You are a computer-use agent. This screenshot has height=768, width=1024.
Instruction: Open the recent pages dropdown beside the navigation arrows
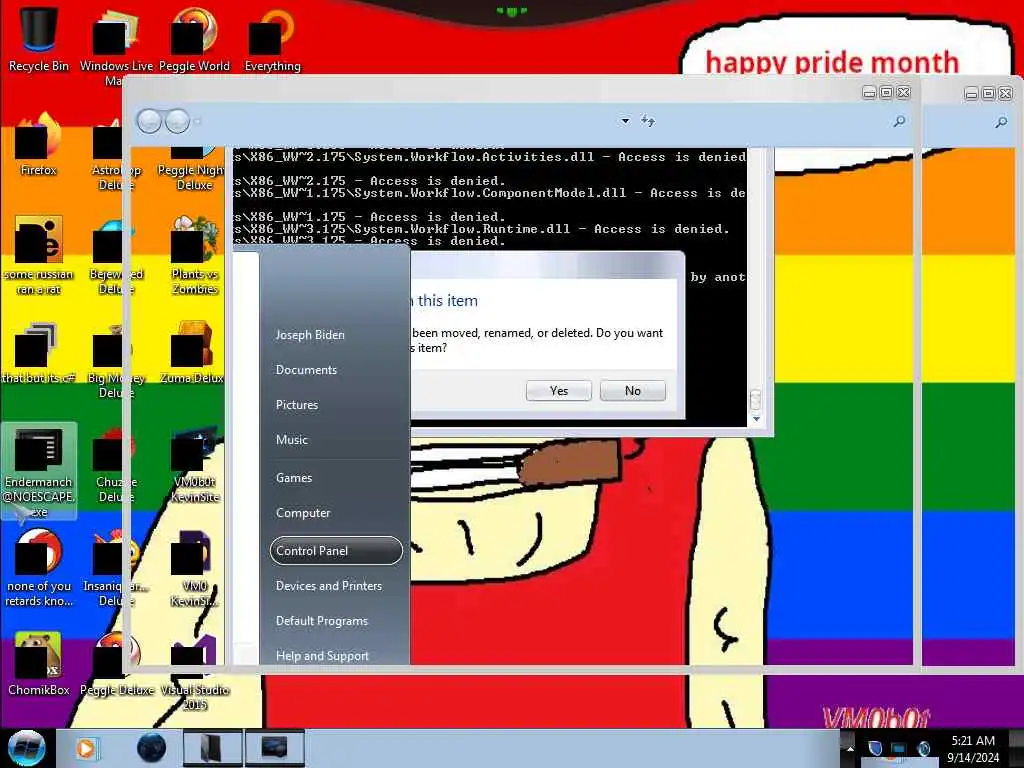(197, 121)
